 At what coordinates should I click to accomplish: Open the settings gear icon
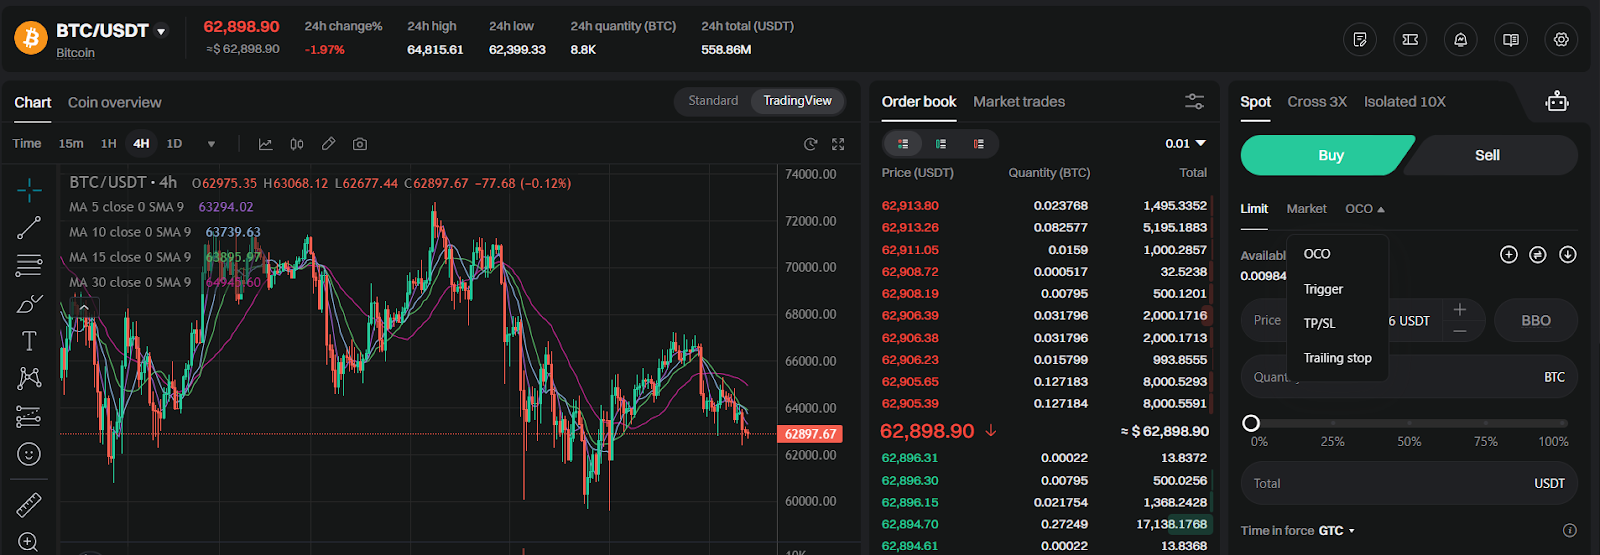click(x=1561, y=40)
